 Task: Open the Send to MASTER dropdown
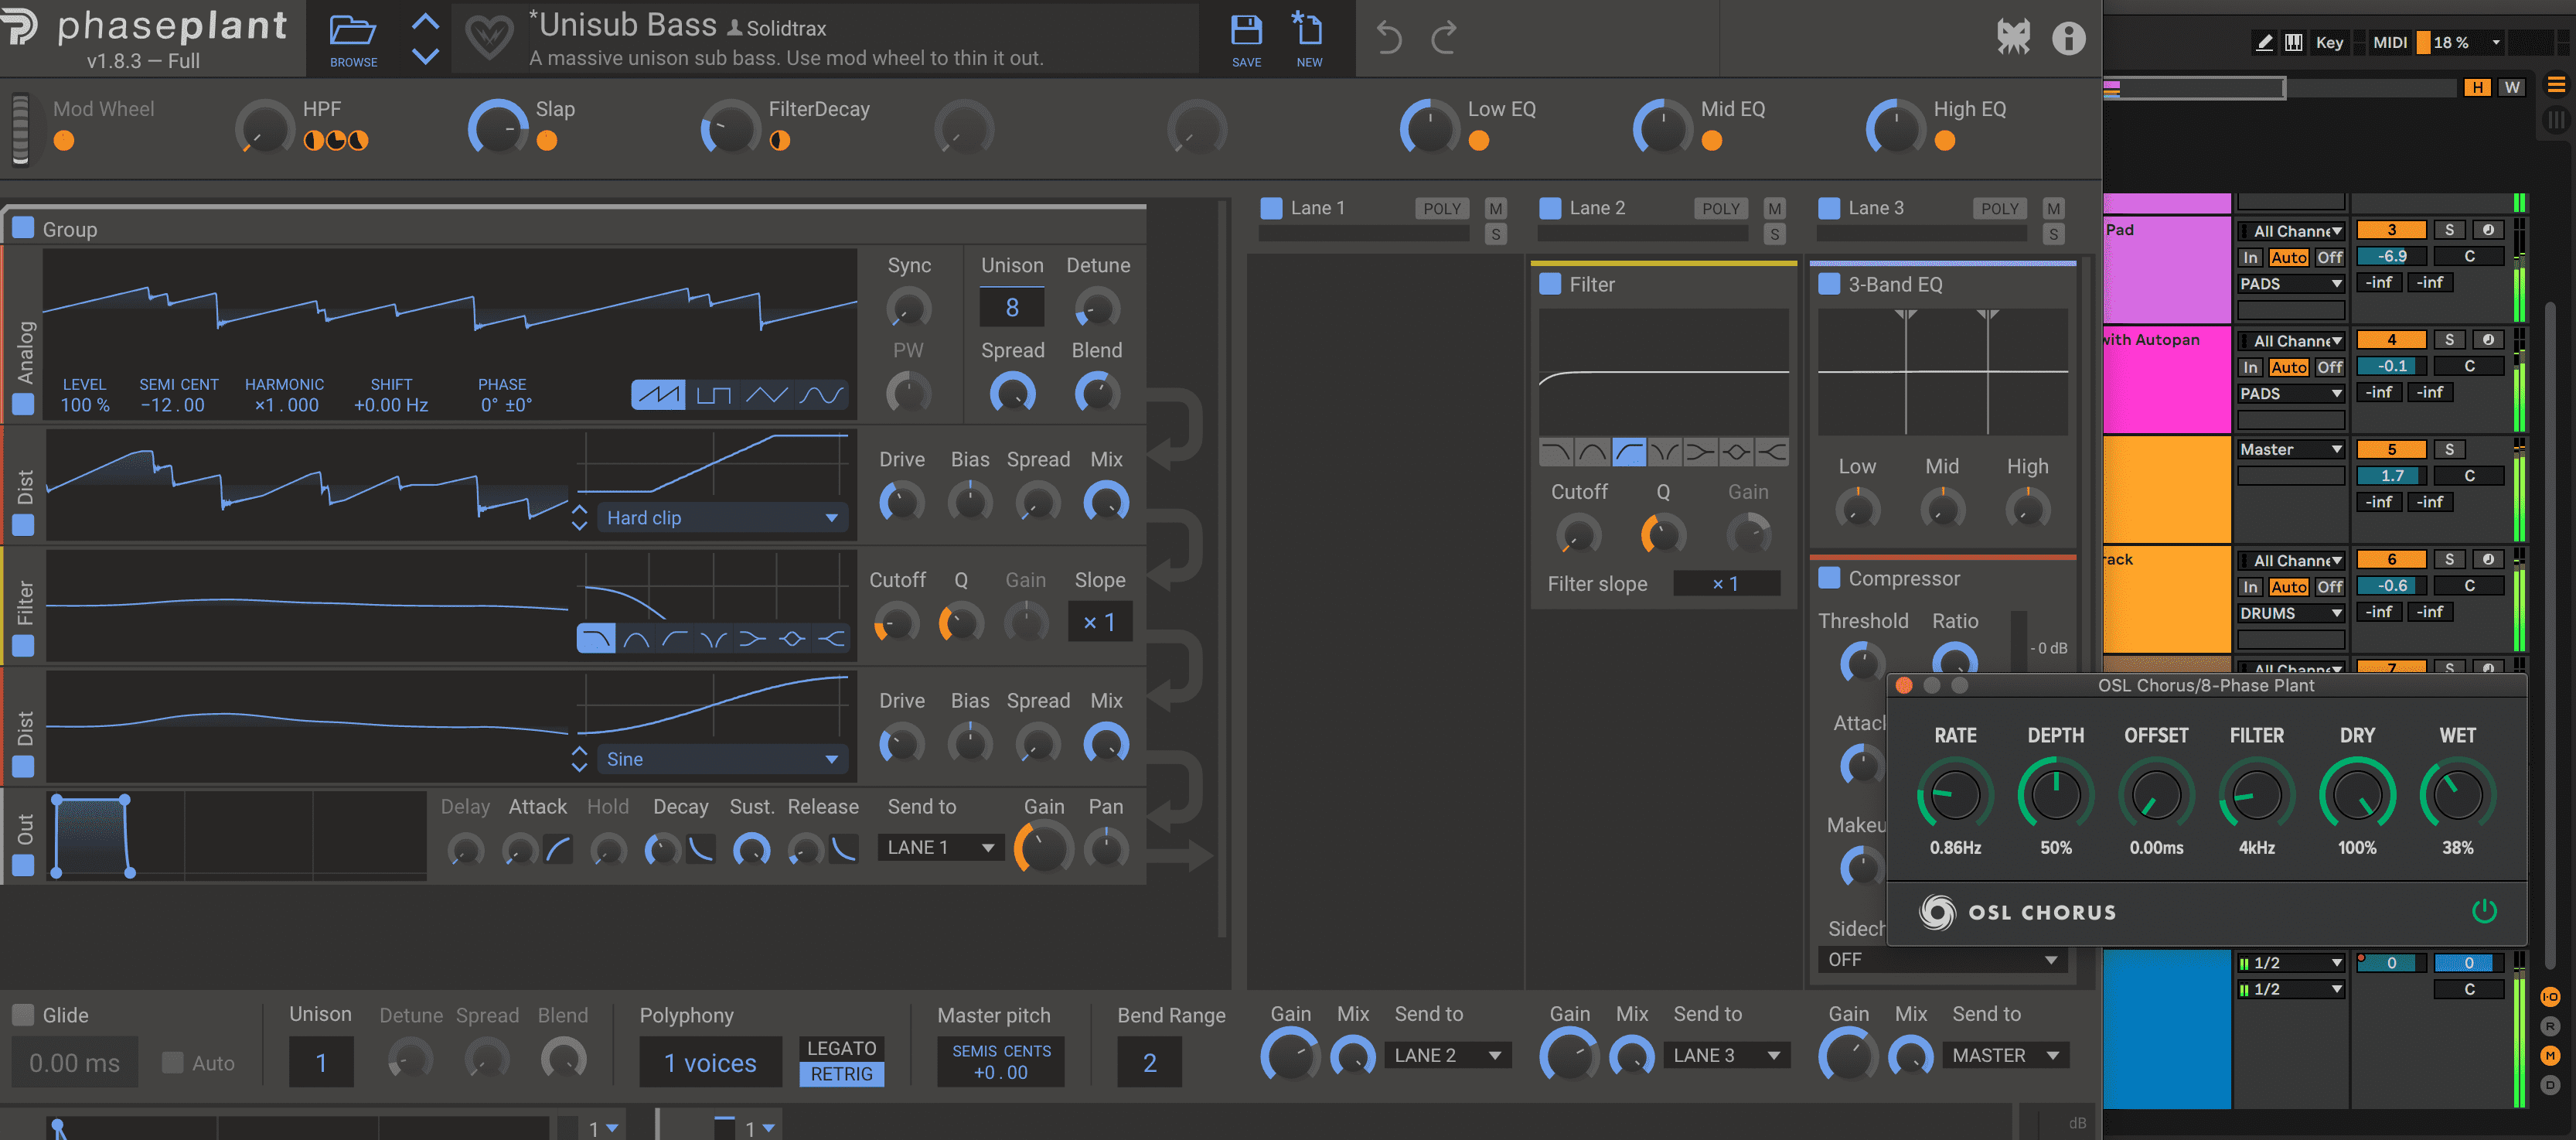(x=2005, y=1055)
